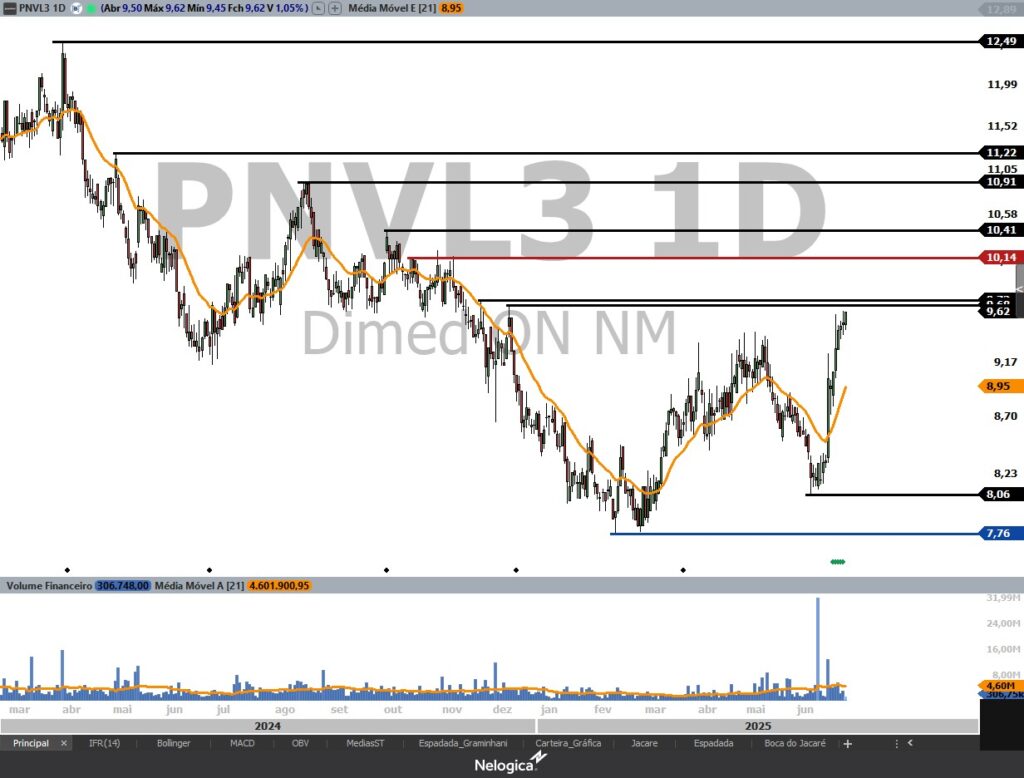Select the red 10,14 price line label
The width and height of the screenshot is (1024, 778).
coord(1001,257)
